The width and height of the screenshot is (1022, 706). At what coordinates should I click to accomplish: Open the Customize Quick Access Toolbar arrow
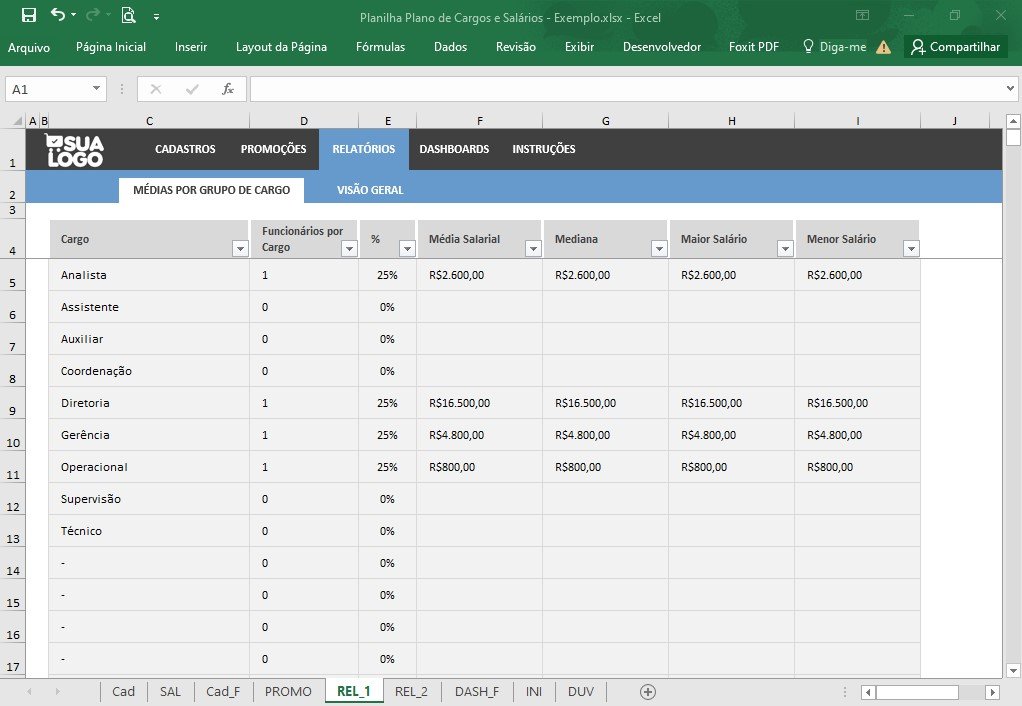tap(156, 17)
